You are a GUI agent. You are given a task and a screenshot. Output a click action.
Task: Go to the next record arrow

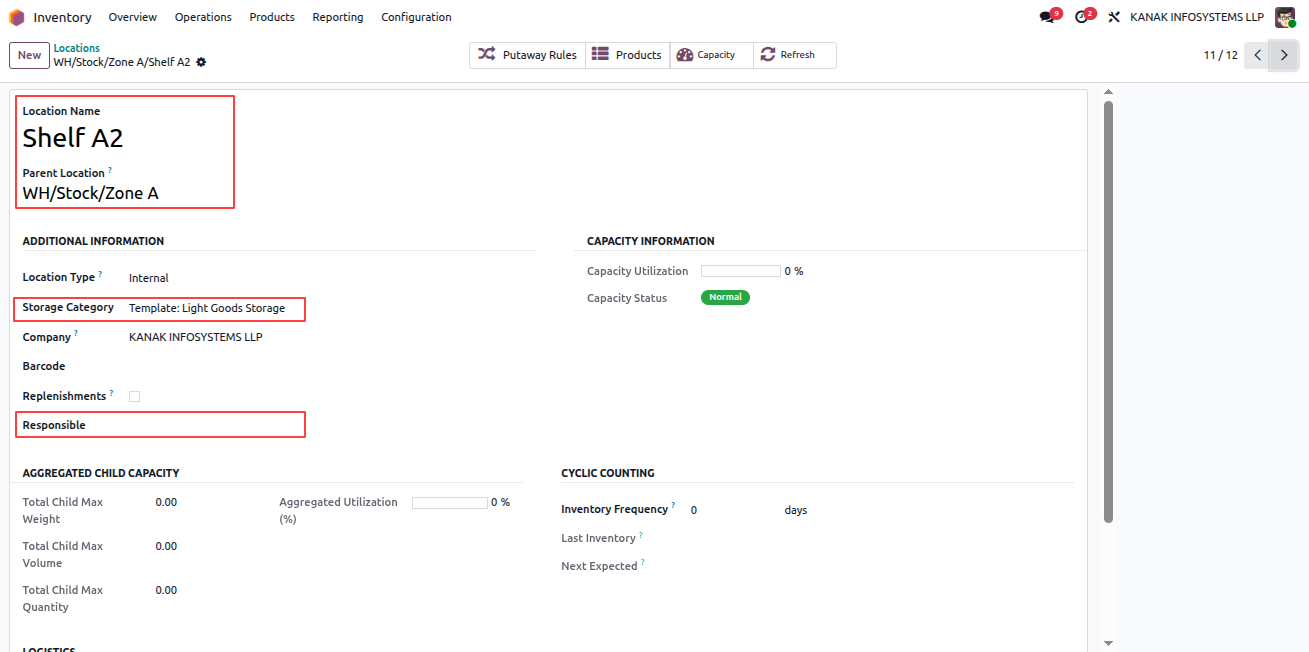pos(1284,55)
